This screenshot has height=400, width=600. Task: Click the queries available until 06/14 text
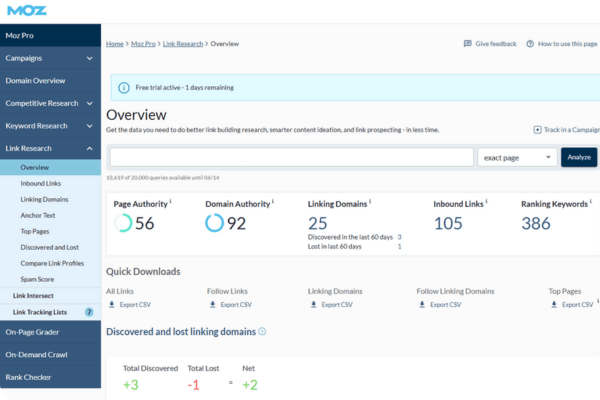[163, 178]
